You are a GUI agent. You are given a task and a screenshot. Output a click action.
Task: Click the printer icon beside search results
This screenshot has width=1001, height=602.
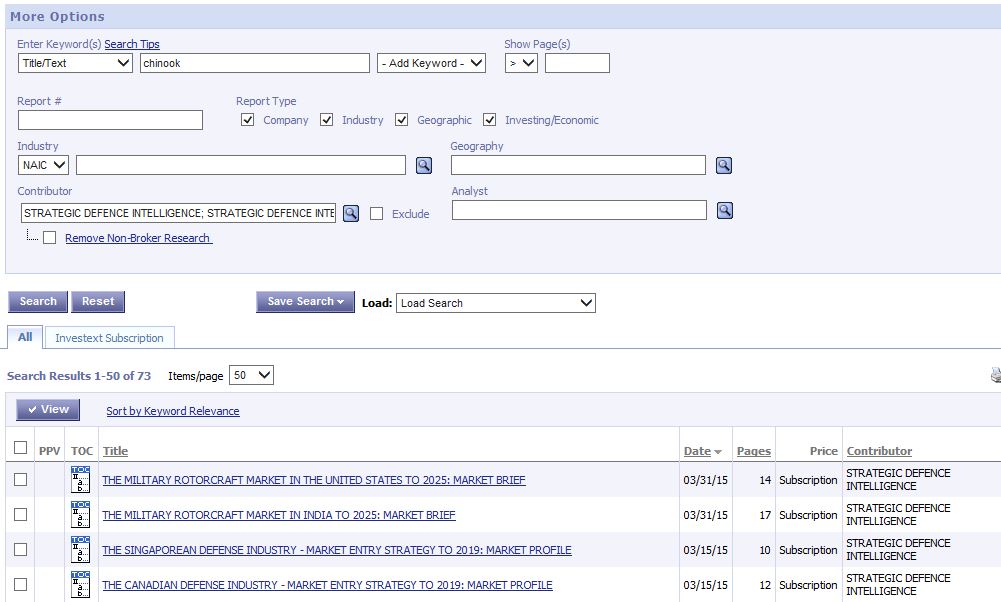point(995,376)
